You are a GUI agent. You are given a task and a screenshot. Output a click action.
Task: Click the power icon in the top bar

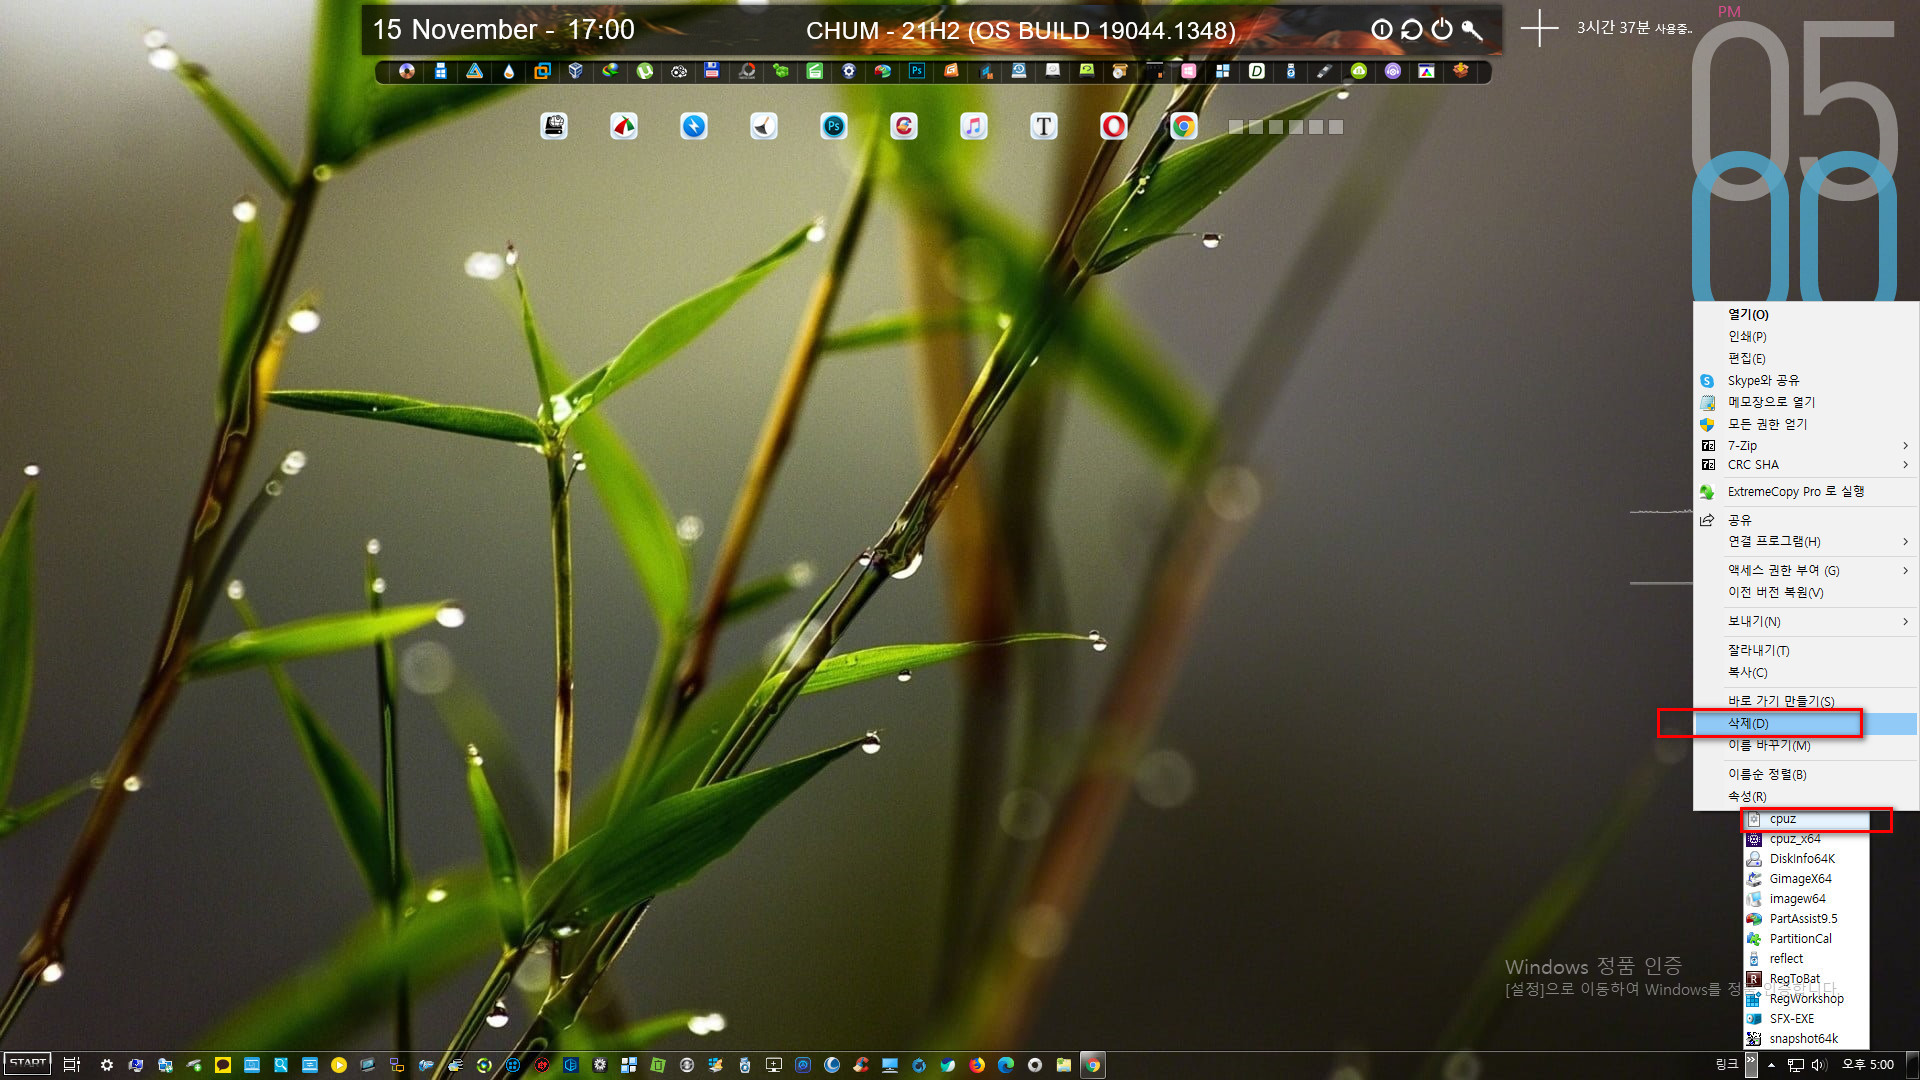click(x=1441, y=30)
